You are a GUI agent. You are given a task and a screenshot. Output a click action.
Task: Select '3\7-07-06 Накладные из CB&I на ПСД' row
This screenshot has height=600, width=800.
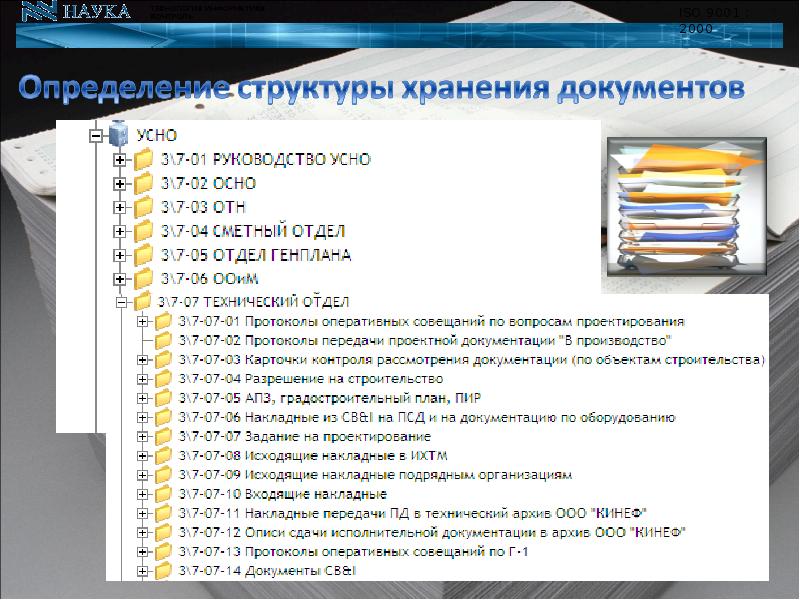point(427,418)
